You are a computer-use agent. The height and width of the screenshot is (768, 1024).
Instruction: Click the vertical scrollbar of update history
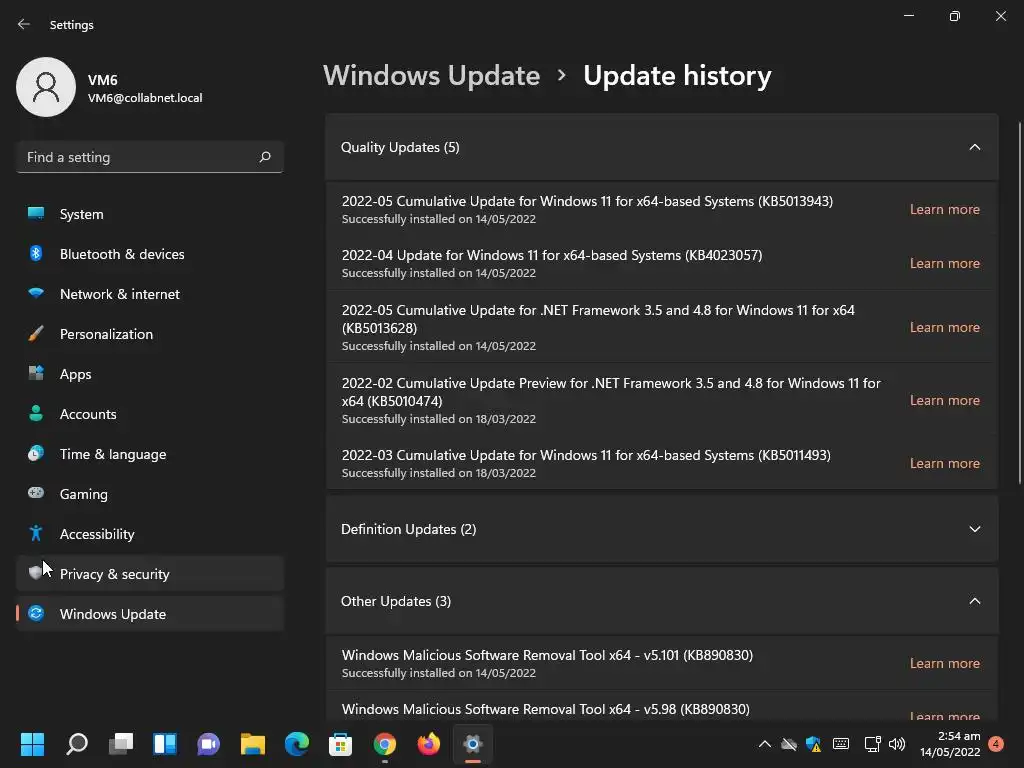point(1019,304)
